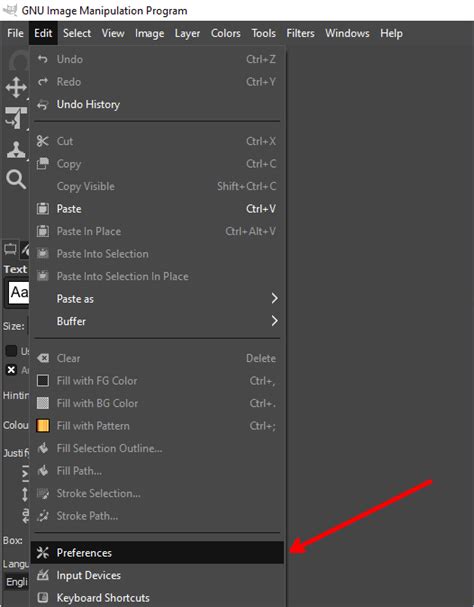Image resolution: width=474 pixels, height=607 pixels.
Task: Click the Aa font preview box
Action: (x=18, y=293)
